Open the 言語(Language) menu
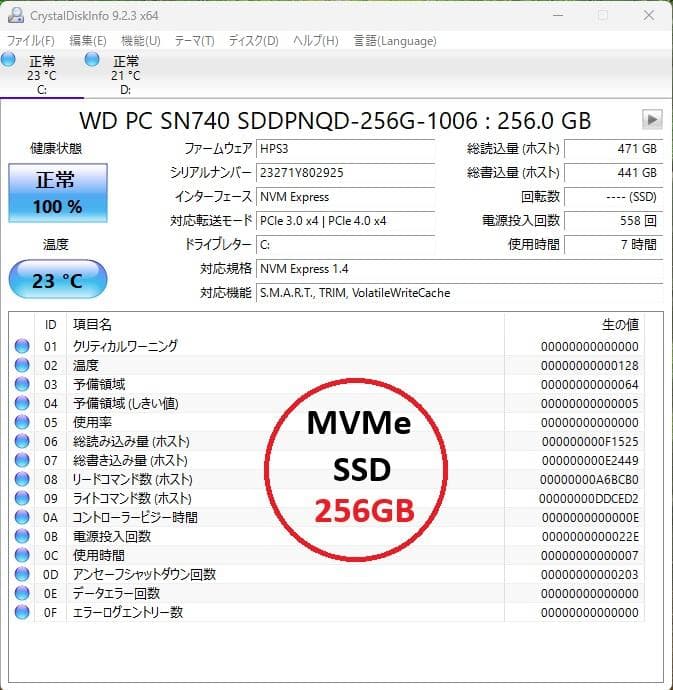The image size is (673, 690). click(395, 41)
